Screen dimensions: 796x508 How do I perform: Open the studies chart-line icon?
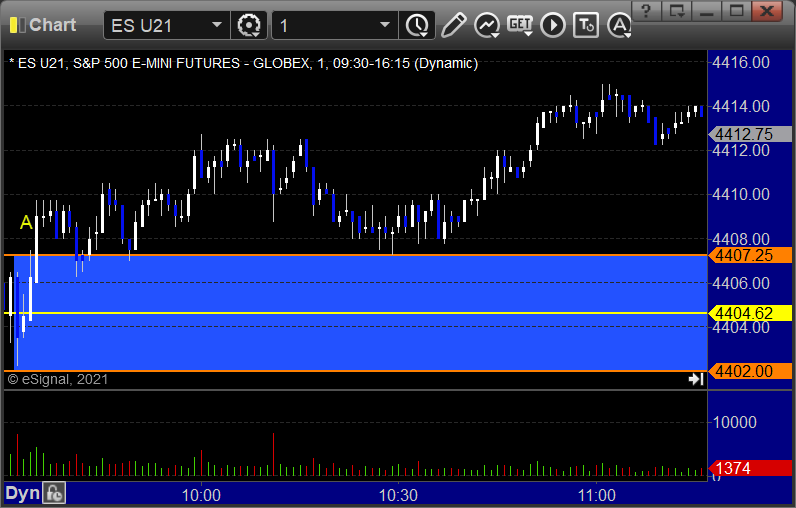487,25
